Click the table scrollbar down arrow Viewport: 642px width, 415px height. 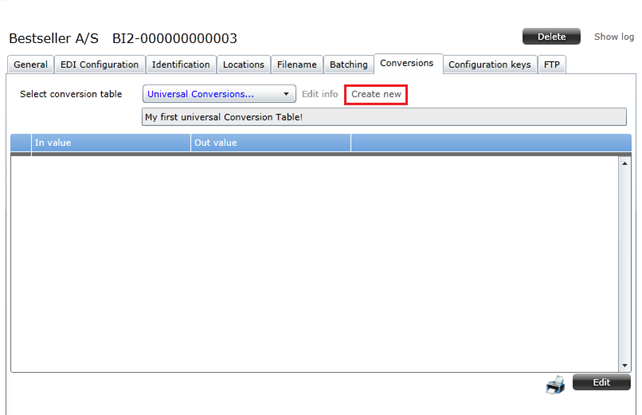tap(625, 366)
